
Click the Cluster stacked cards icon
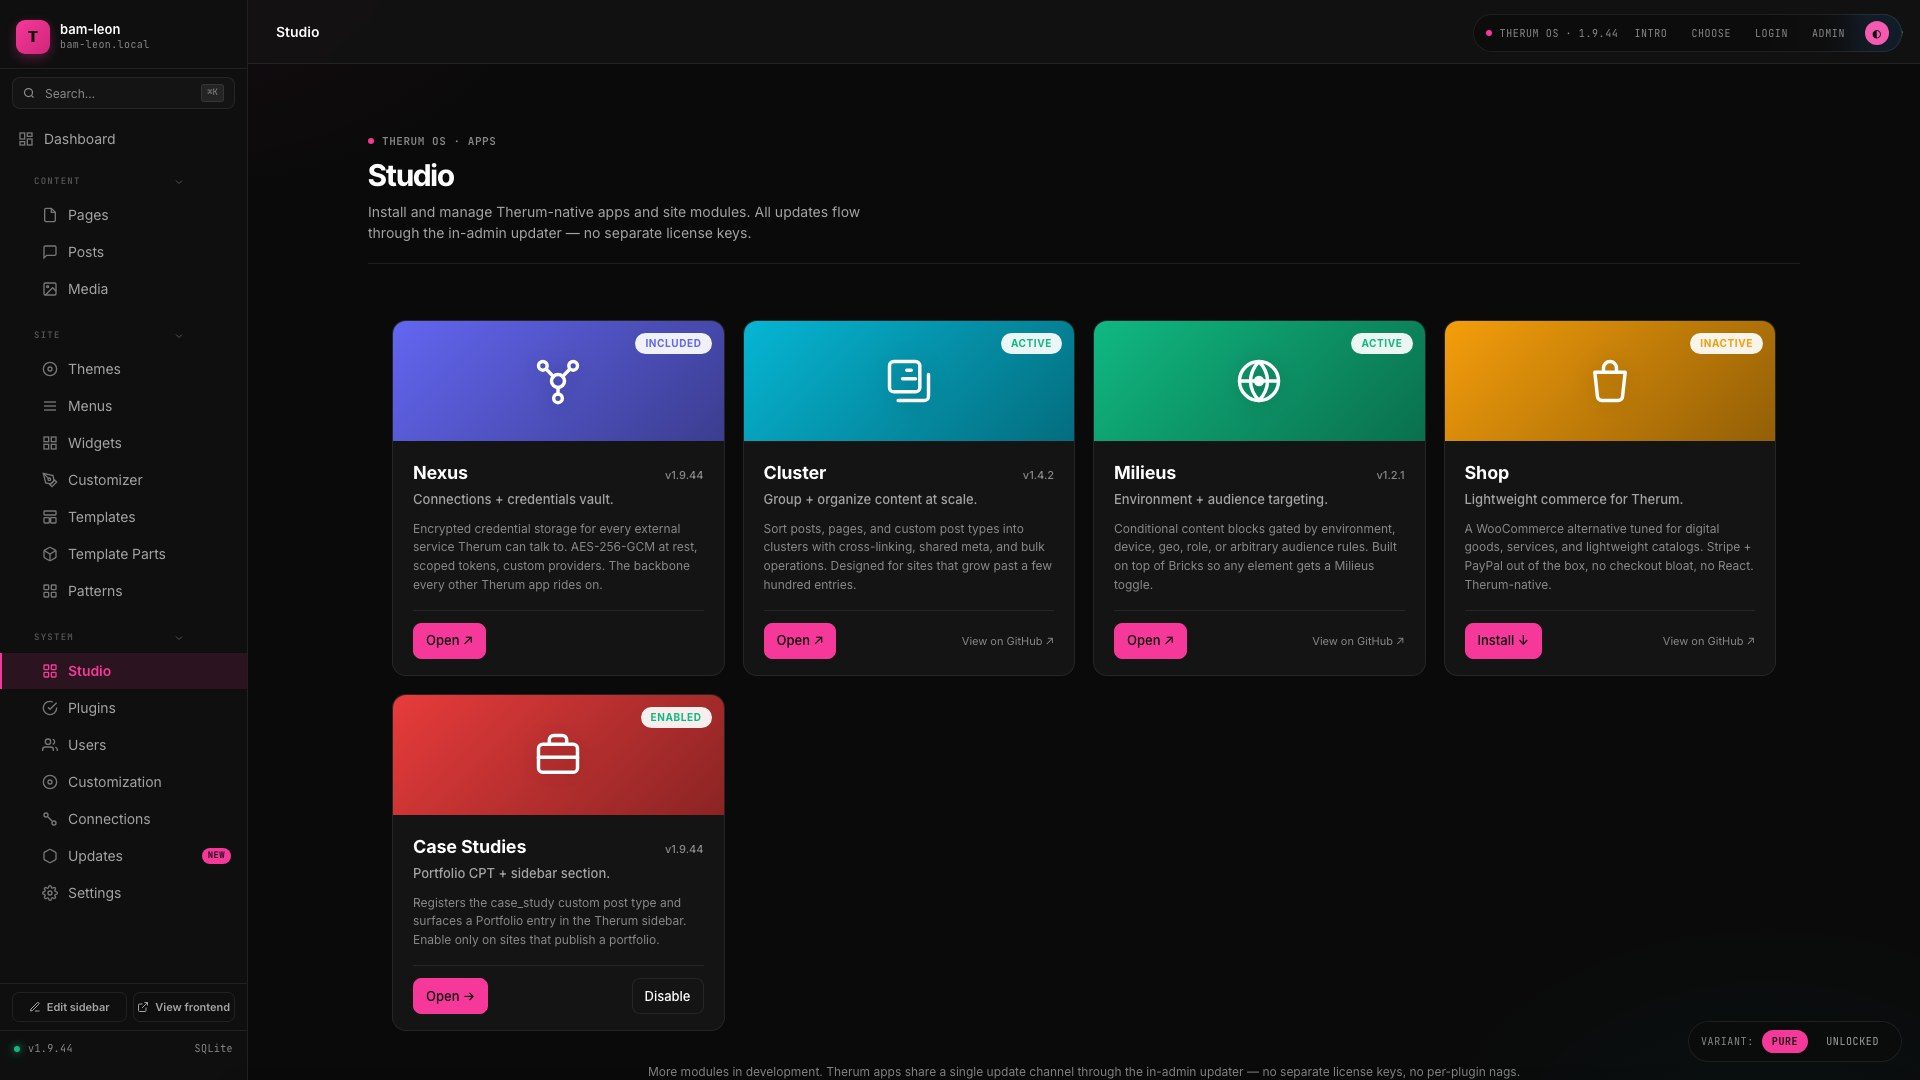(x=909, y=381)
